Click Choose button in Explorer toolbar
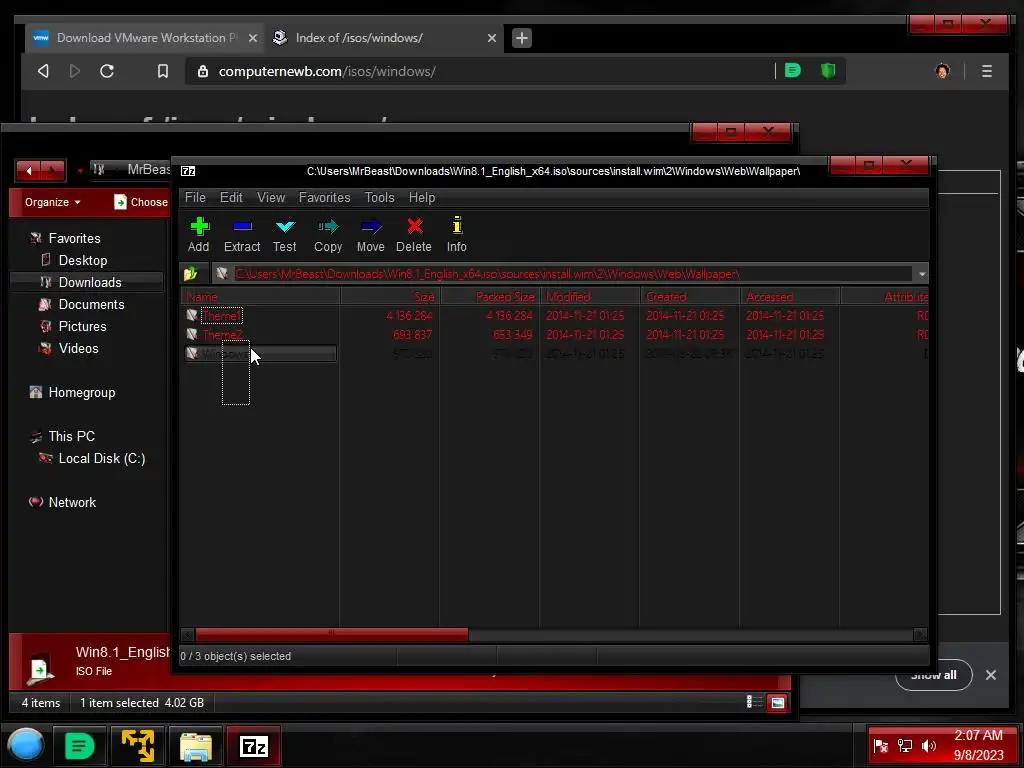Viewport: 1024px width, 768px height. pyautogui.click(x=141, y=202)
